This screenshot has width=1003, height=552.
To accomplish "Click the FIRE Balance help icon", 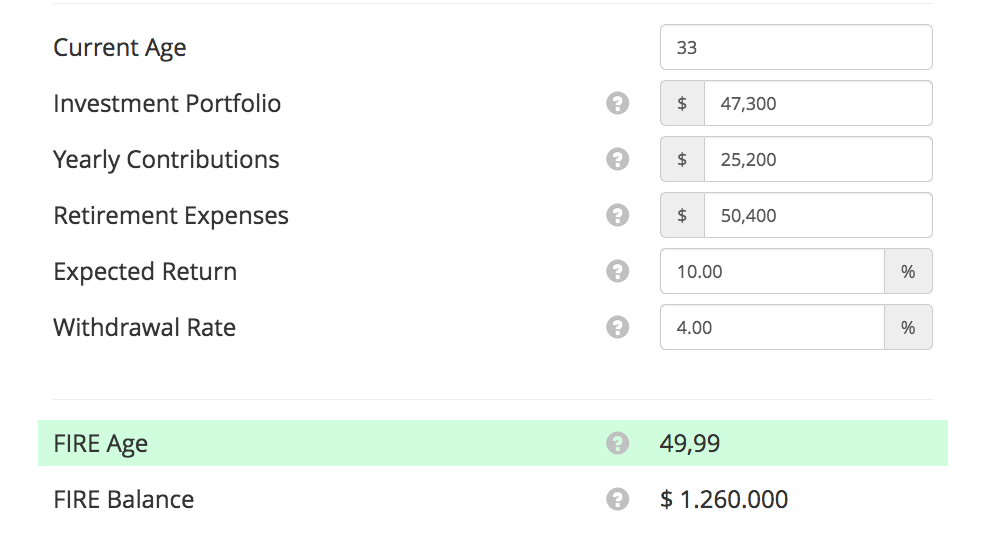I will click(x=618, y=499).
